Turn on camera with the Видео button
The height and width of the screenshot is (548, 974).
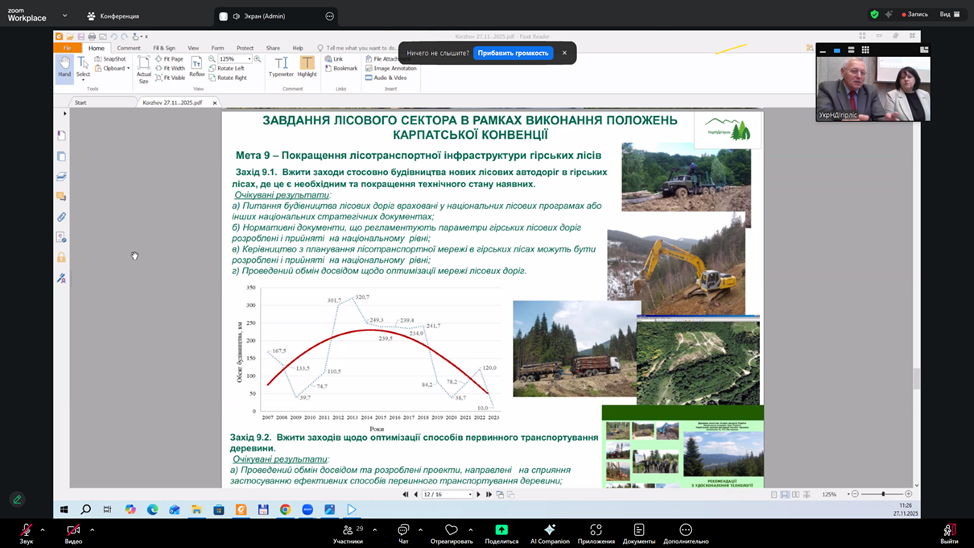(73, 530)
